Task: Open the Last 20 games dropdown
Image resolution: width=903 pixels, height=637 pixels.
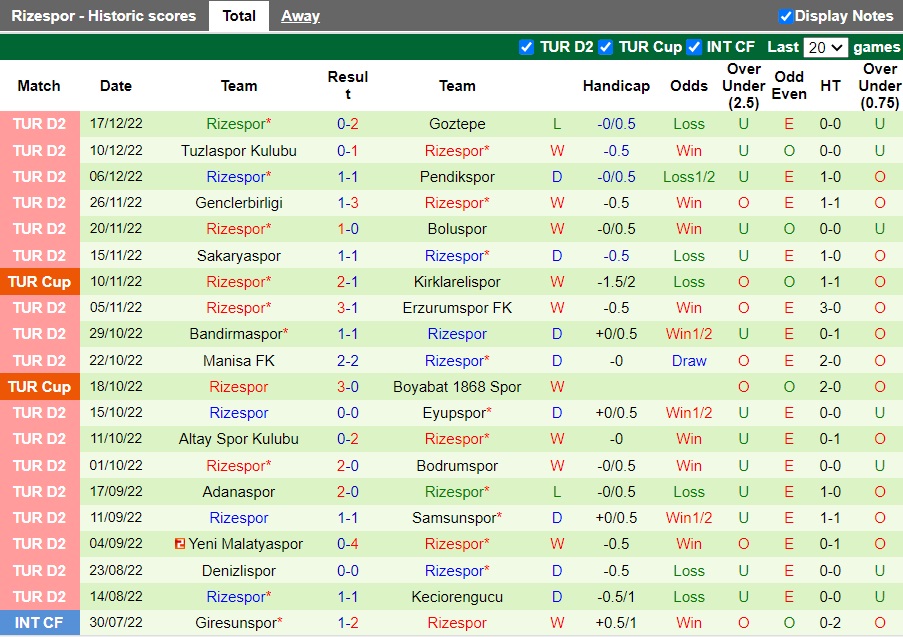Action: (825, 47)
